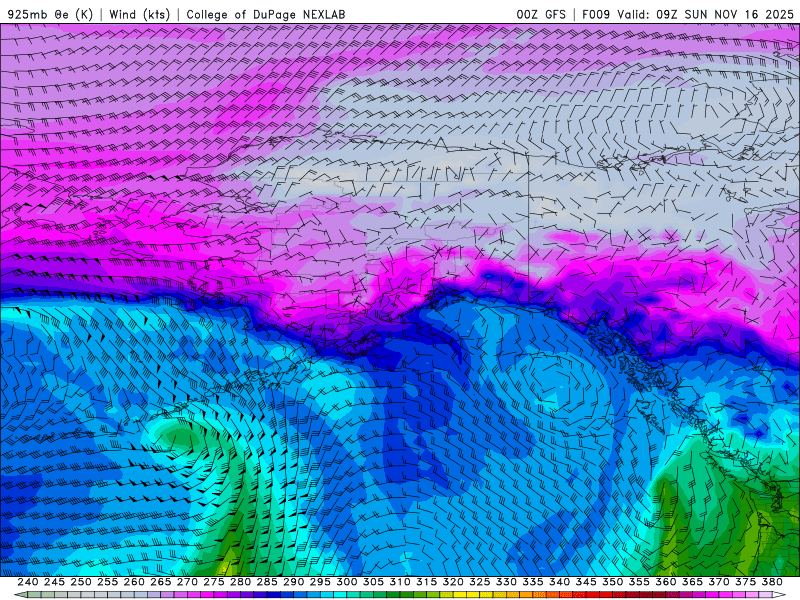Click the 300 colorbar label
800x600 pixels.
click(x=346, y=582)
